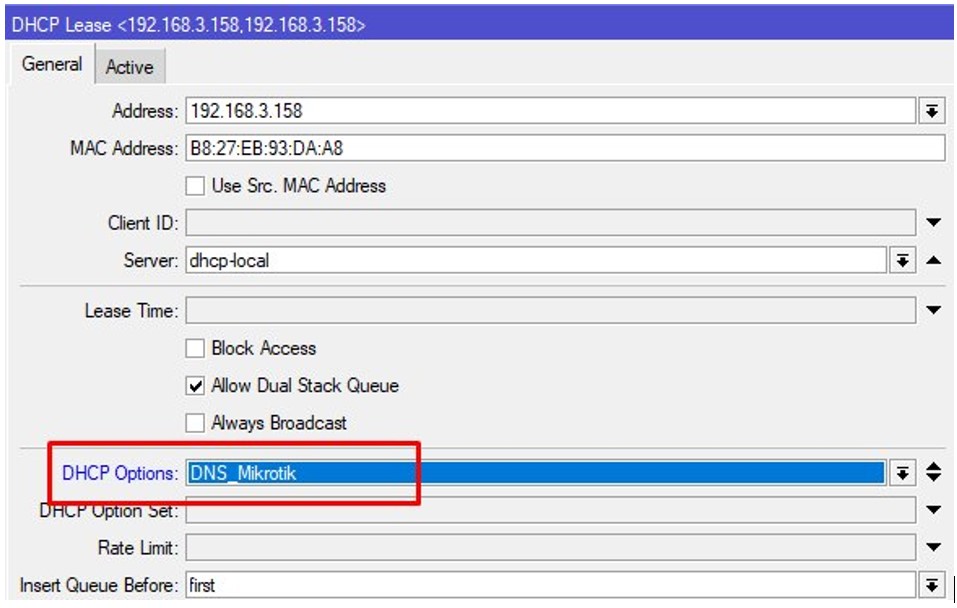Expand the Client ID field arrow
This screenshot has height=608, width=957.
(933, 223)
